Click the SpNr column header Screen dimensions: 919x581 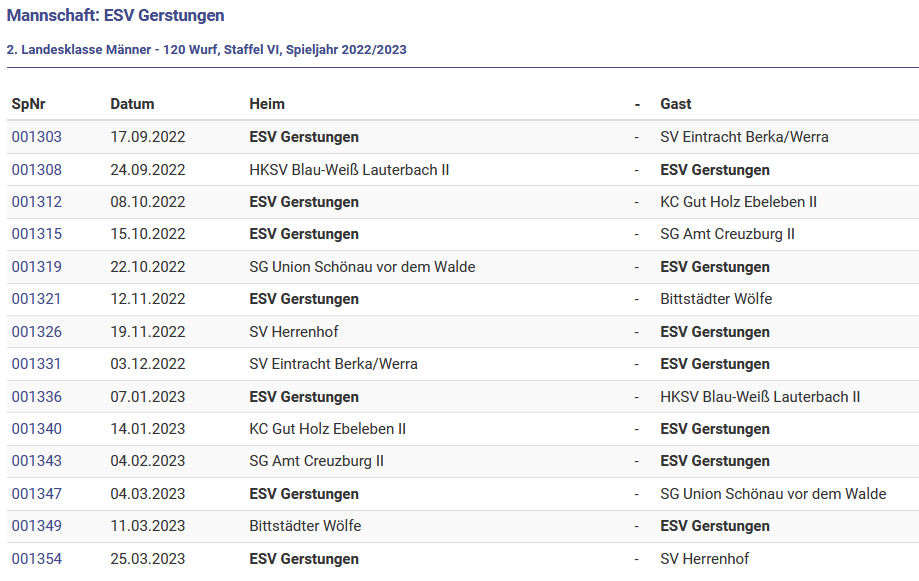28,104
